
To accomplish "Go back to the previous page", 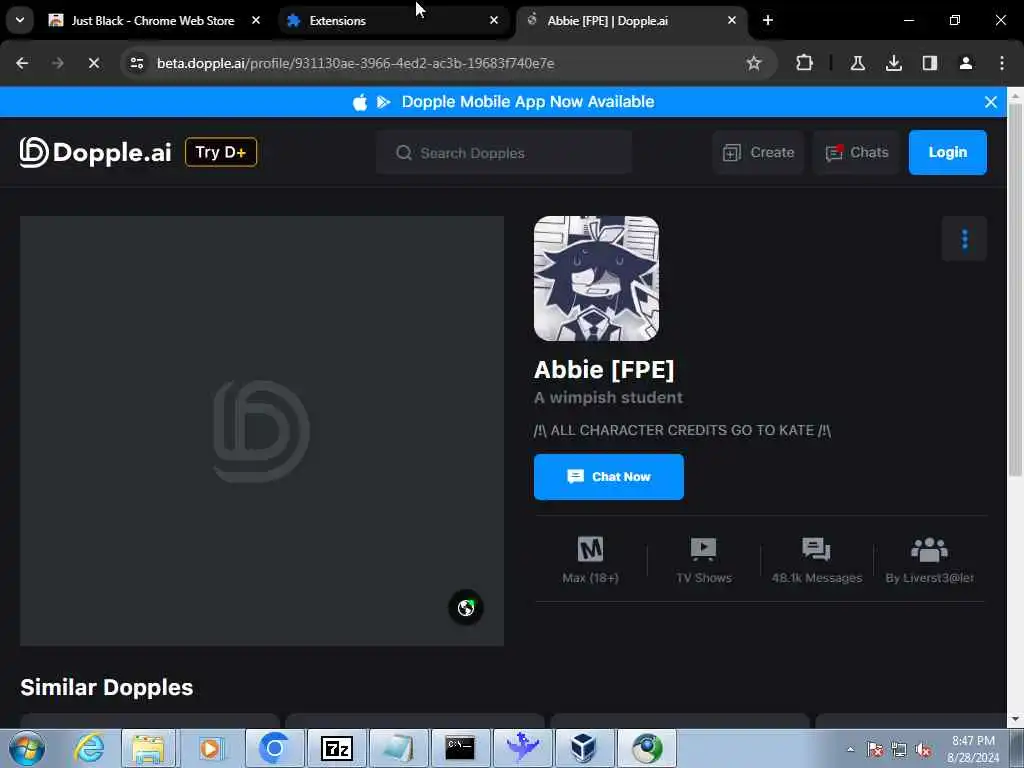I will click(x=22, y=63).
